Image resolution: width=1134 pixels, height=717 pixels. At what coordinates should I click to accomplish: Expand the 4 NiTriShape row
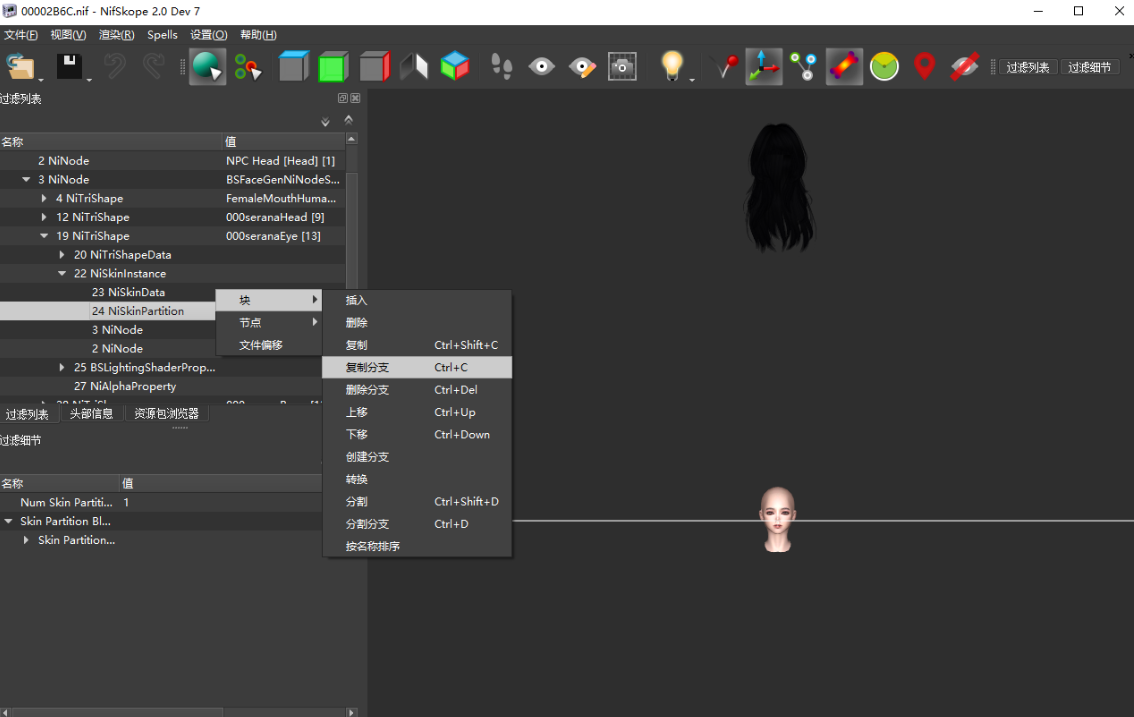coord(44,198)
